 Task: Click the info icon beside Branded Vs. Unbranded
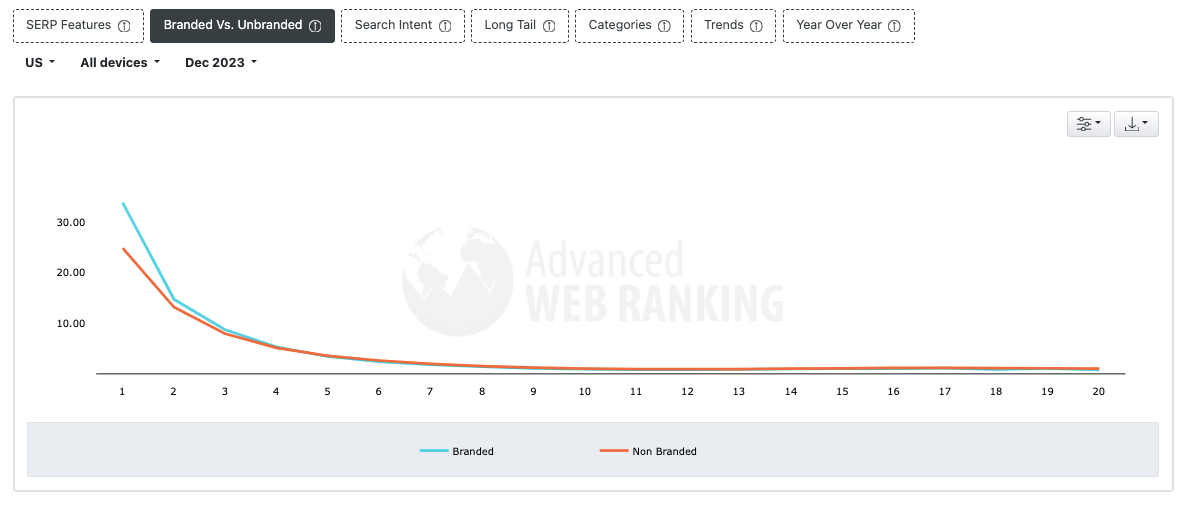[x=315, y=26]
